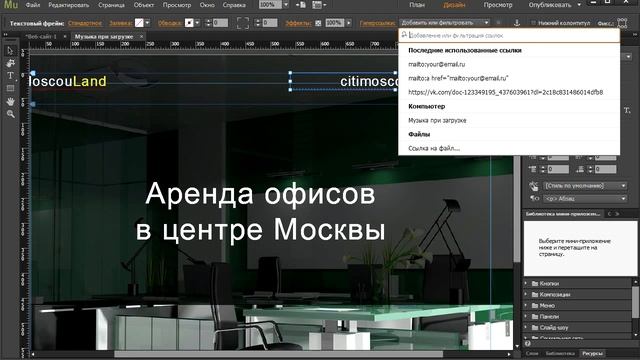Open the Справка menu

(x=234, y=5)
